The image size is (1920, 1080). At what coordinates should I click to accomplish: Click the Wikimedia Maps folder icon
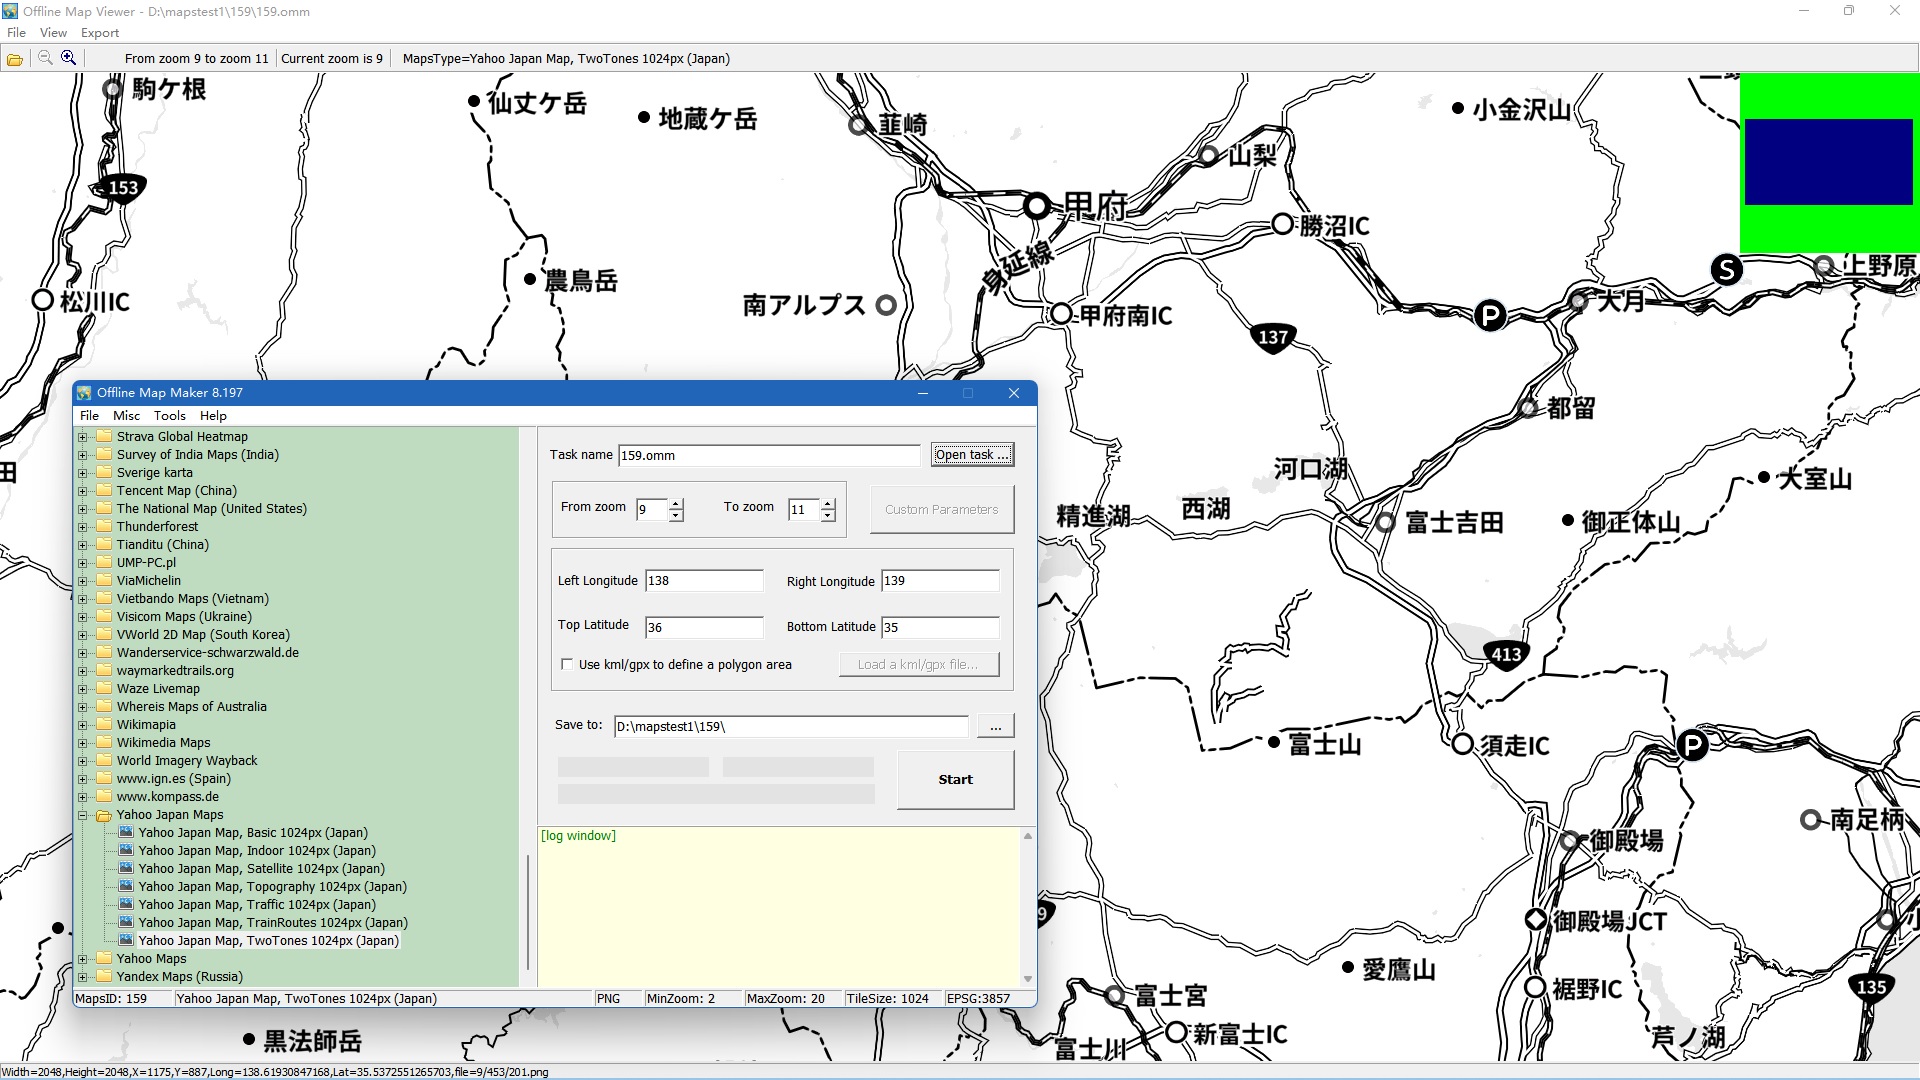pos(104,743)
